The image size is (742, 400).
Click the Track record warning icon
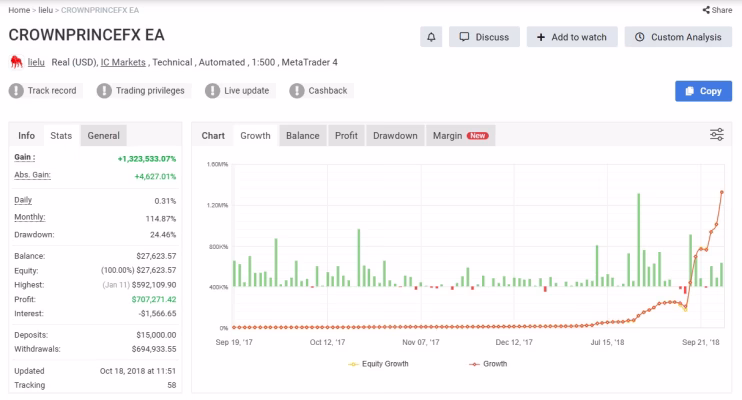(x=16, y=90)
